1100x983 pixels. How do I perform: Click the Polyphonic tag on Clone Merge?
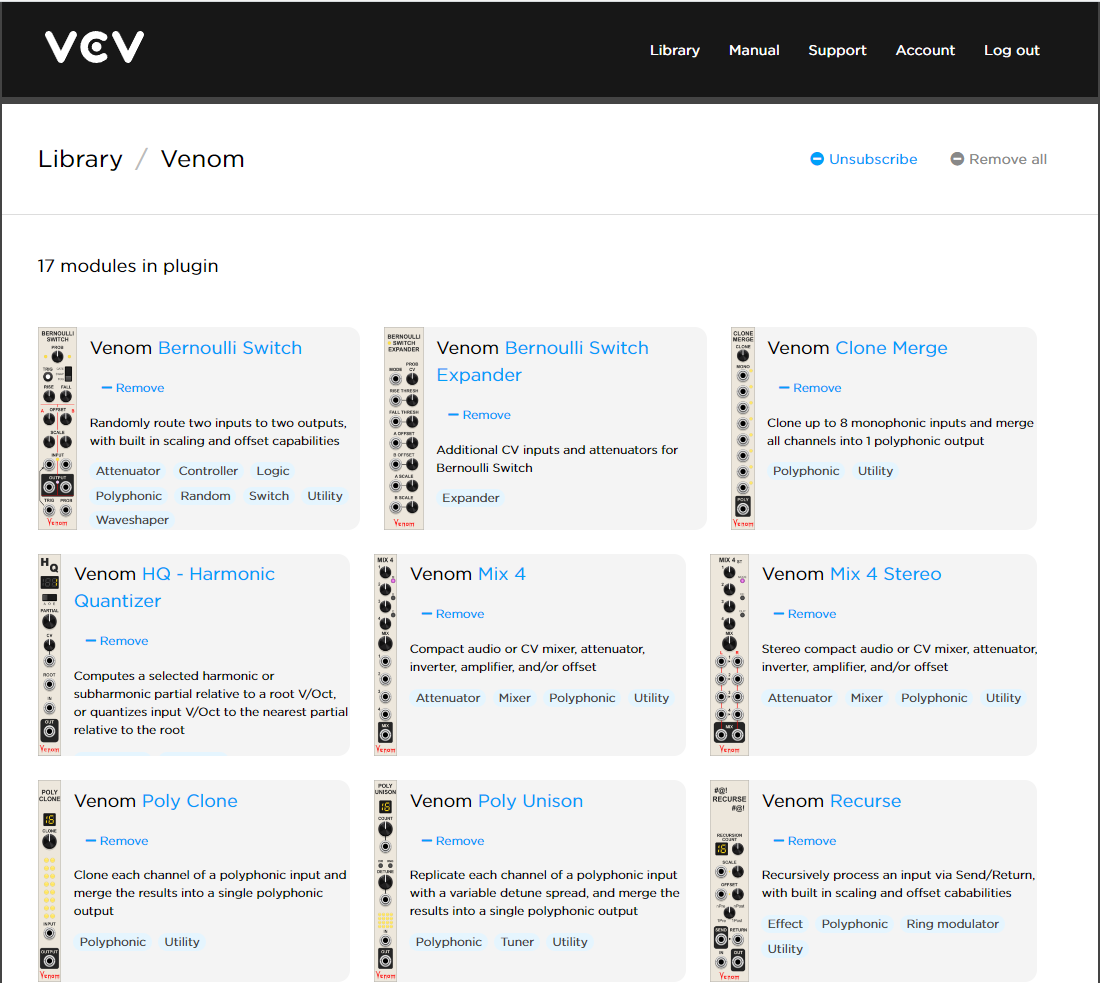click(805, 471)
